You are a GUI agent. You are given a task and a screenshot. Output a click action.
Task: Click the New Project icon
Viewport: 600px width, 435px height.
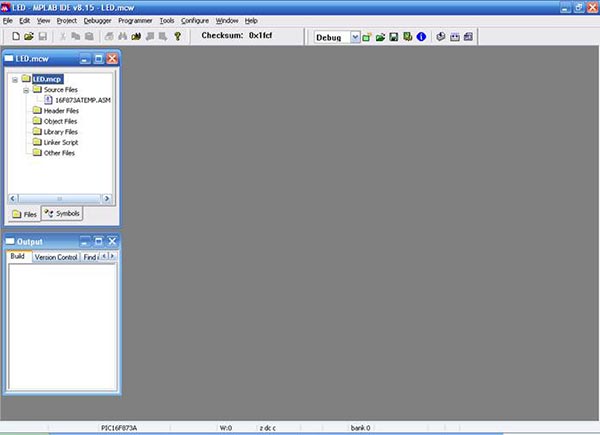[x=367, y=37]
